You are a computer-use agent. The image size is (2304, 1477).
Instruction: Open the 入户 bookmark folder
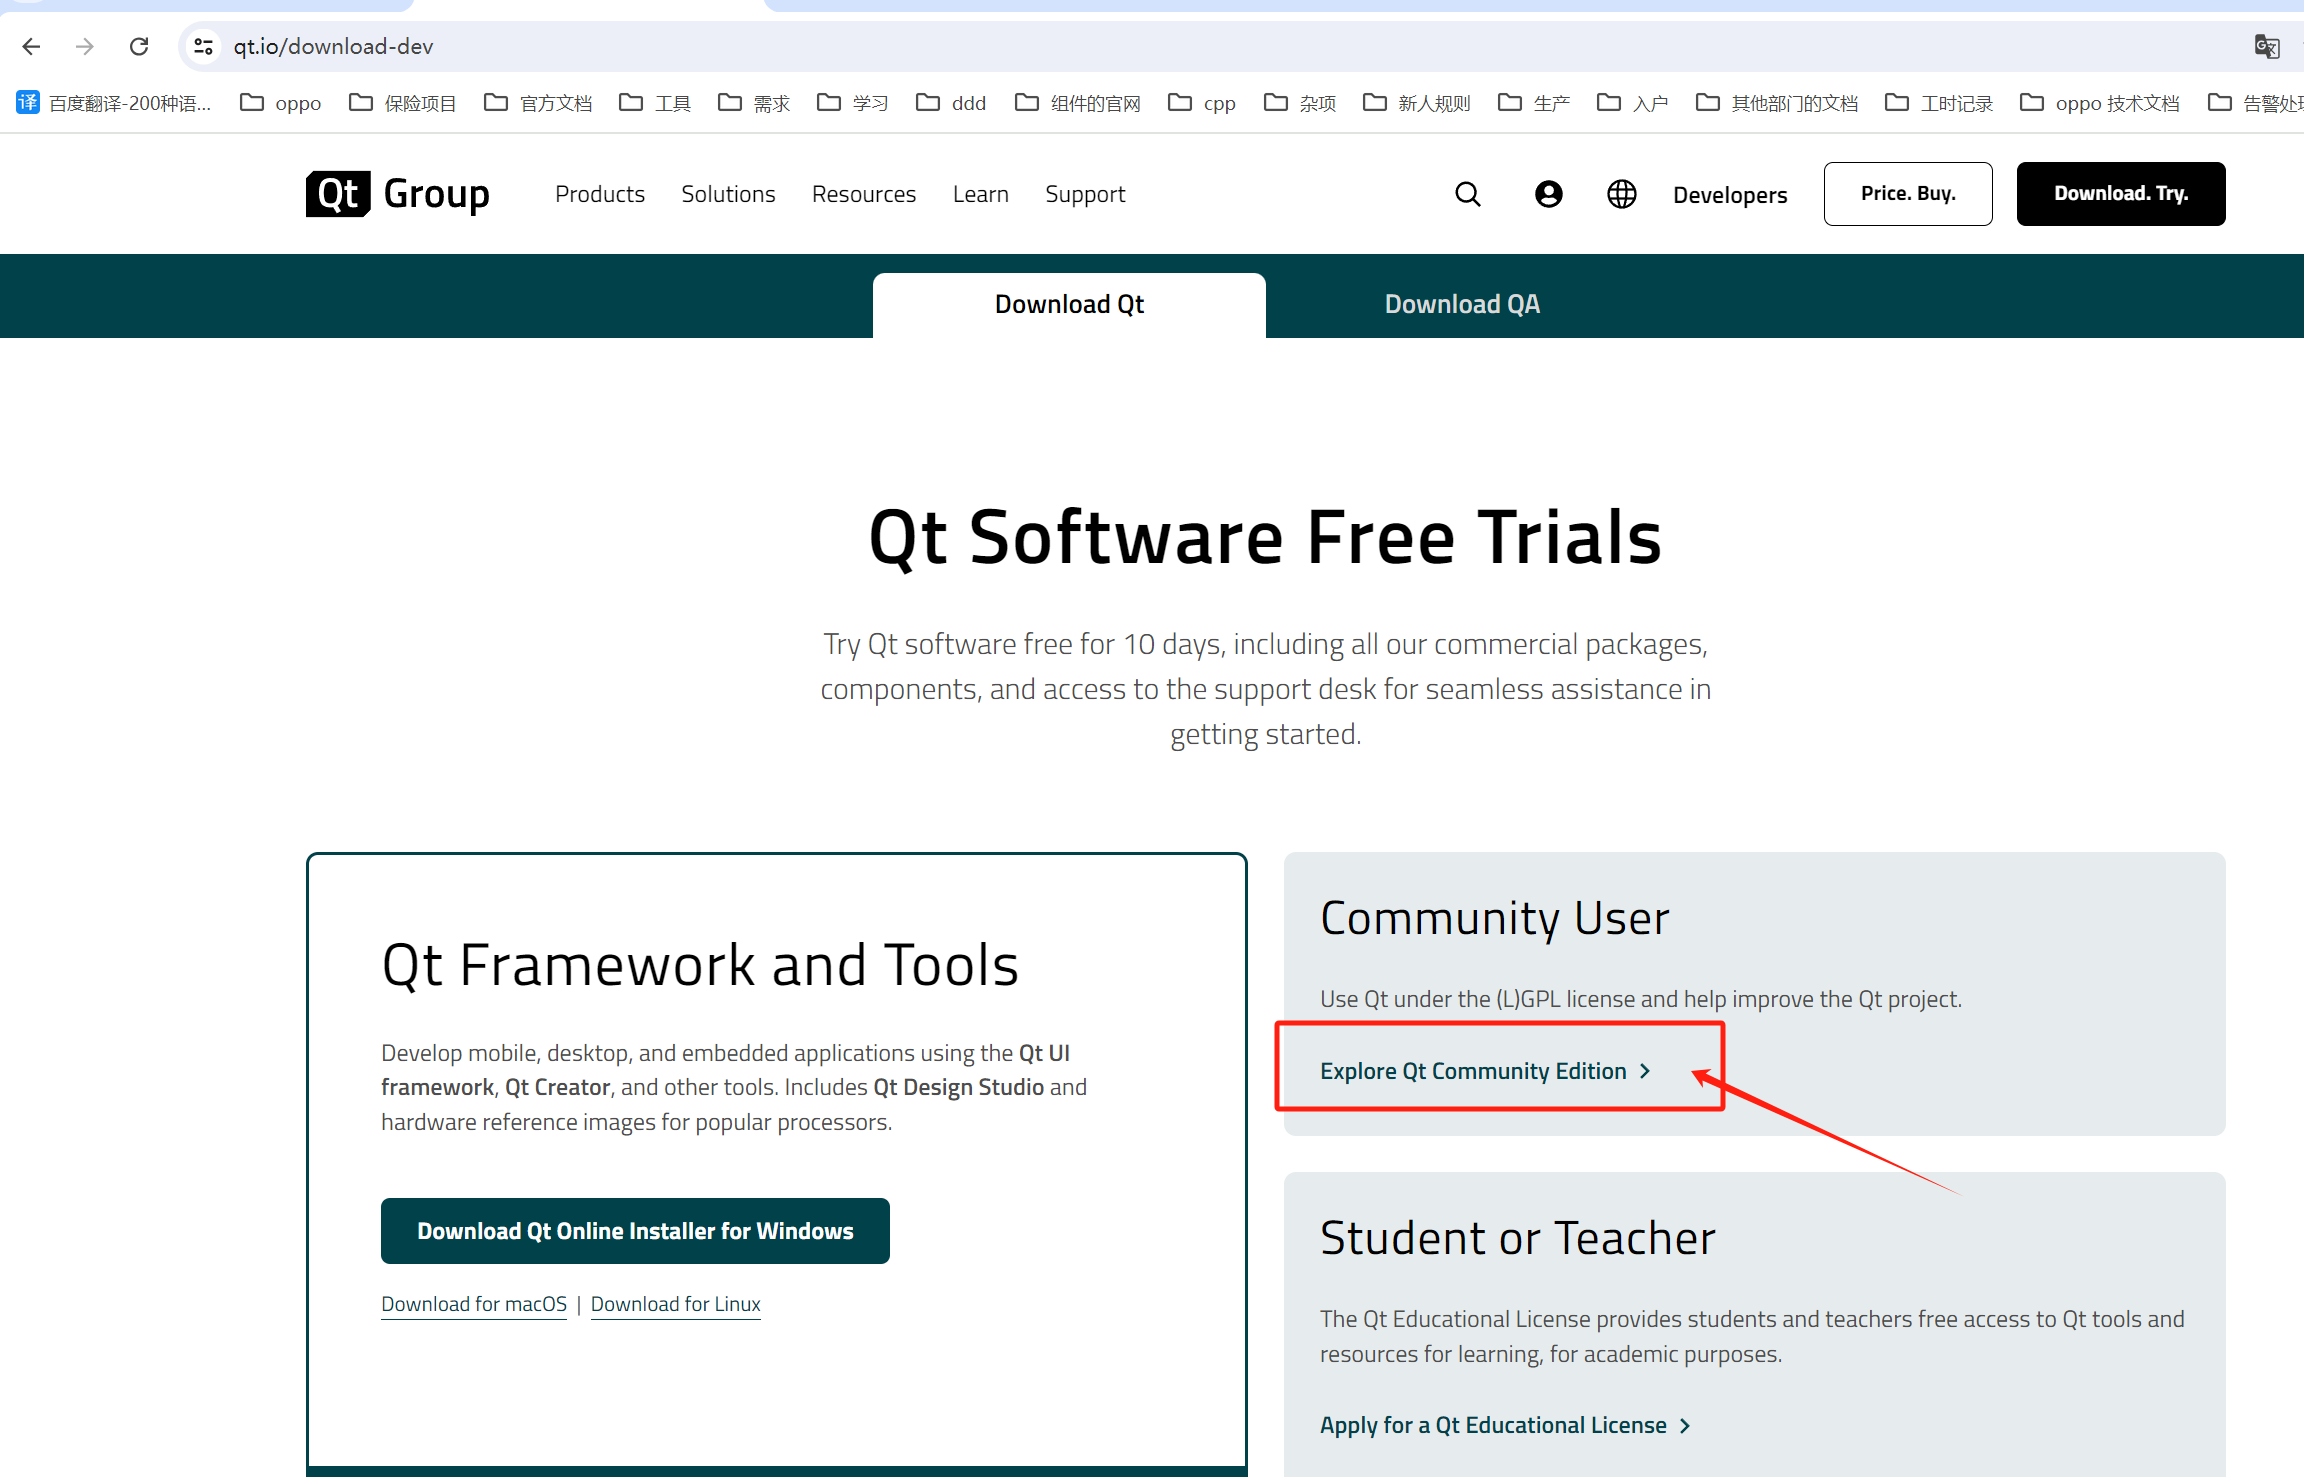pyautogui.click(x=1633, y=103)
